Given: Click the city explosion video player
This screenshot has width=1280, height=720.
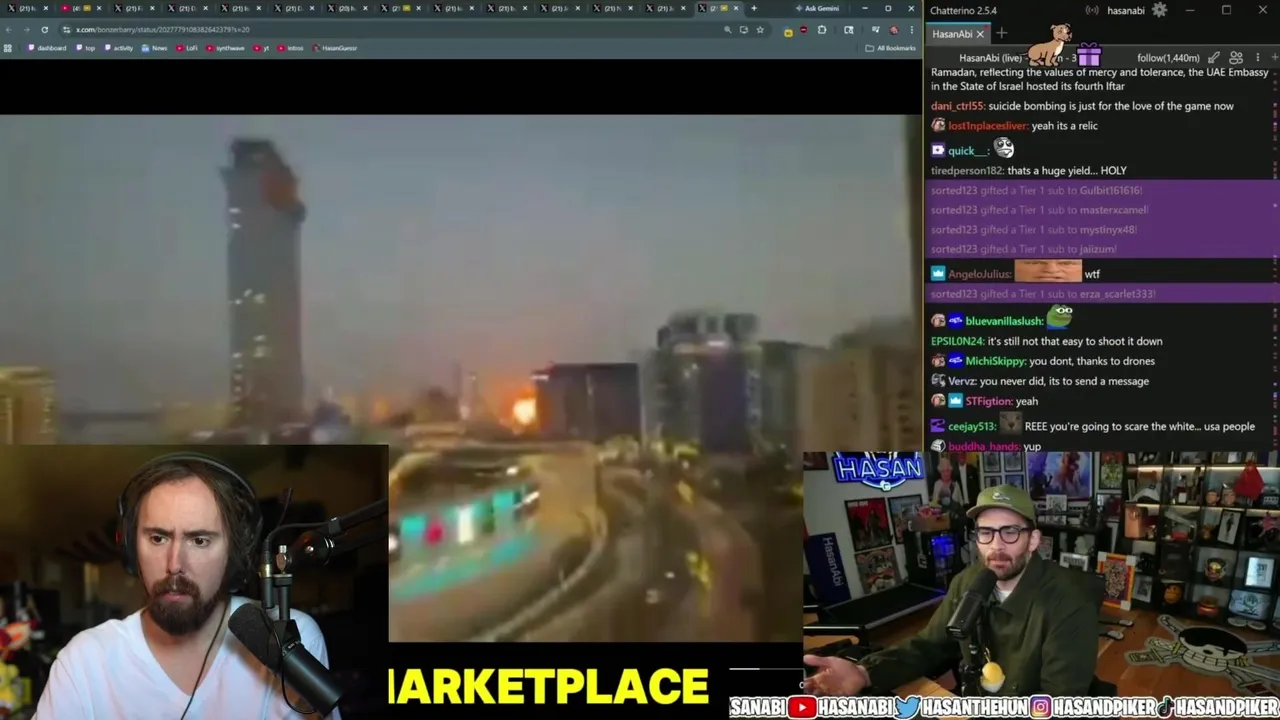Looking at the screenshot, I should [460, 378].
